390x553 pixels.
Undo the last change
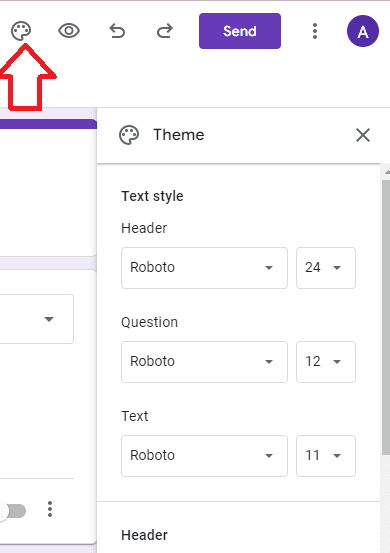click(x=117, y=31)
